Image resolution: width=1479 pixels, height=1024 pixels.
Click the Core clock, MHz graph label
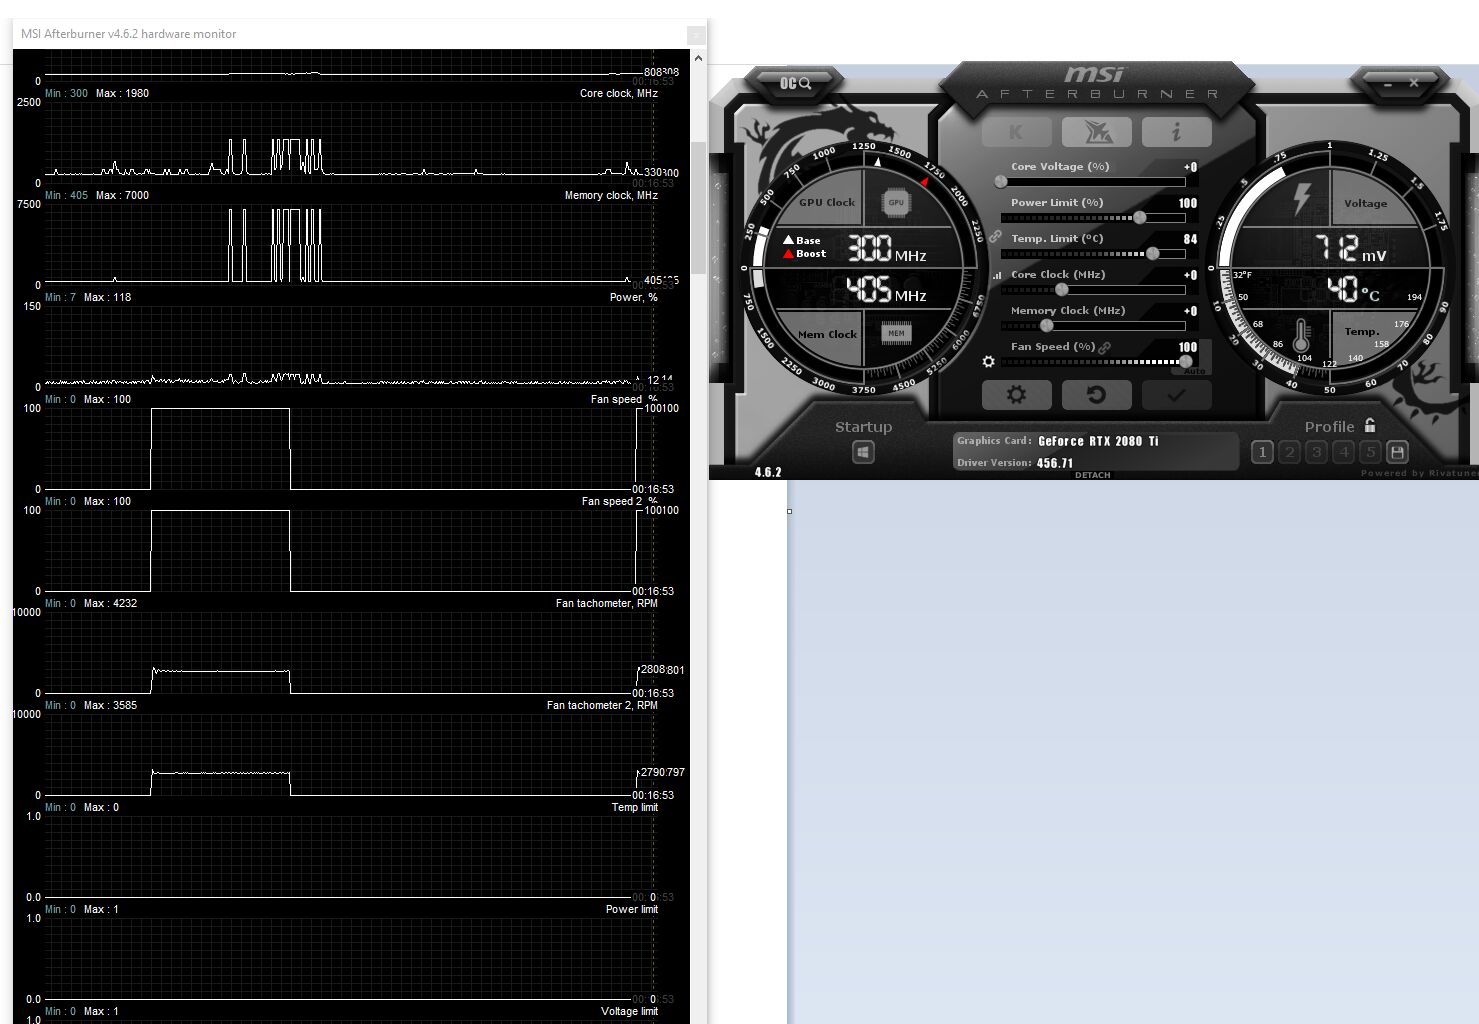click(619, 93)
